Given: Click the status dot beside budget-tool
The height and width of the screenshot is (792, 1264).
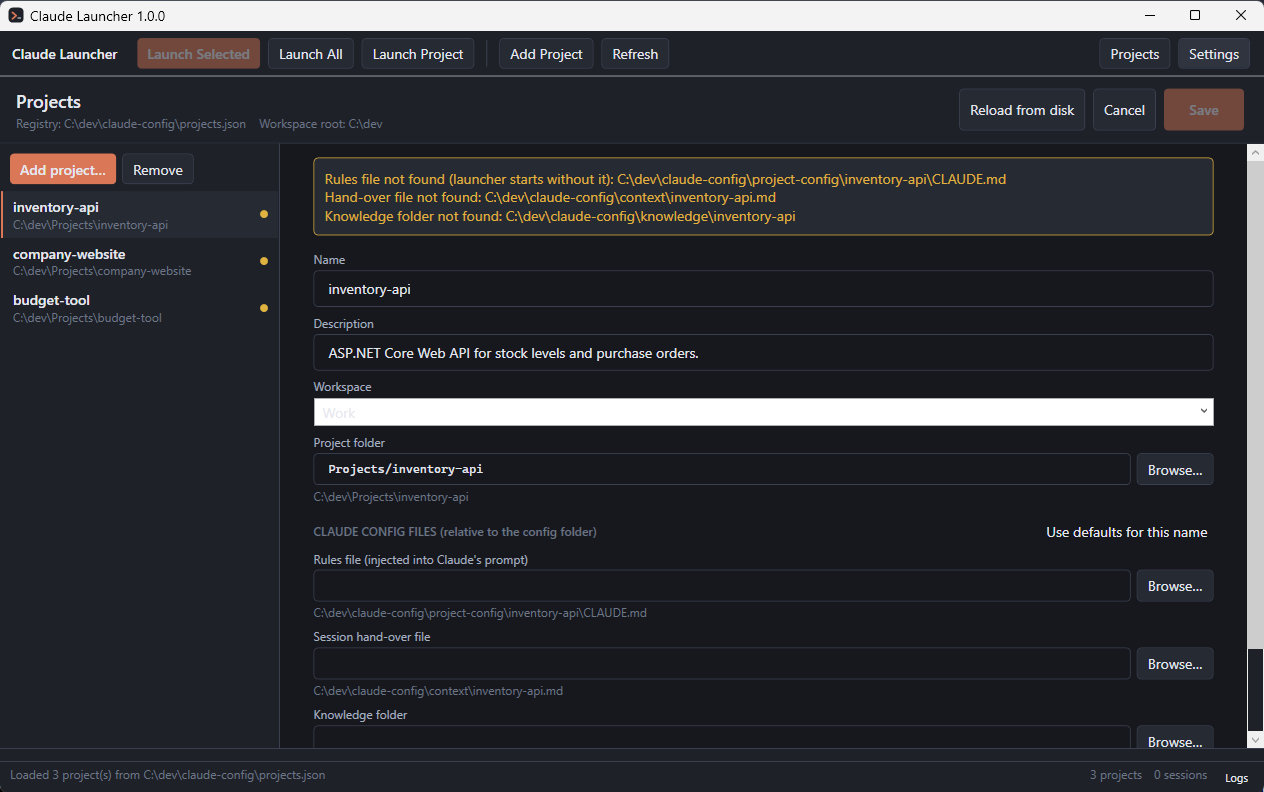Looking at the screenshot, I should click(264, 308).
